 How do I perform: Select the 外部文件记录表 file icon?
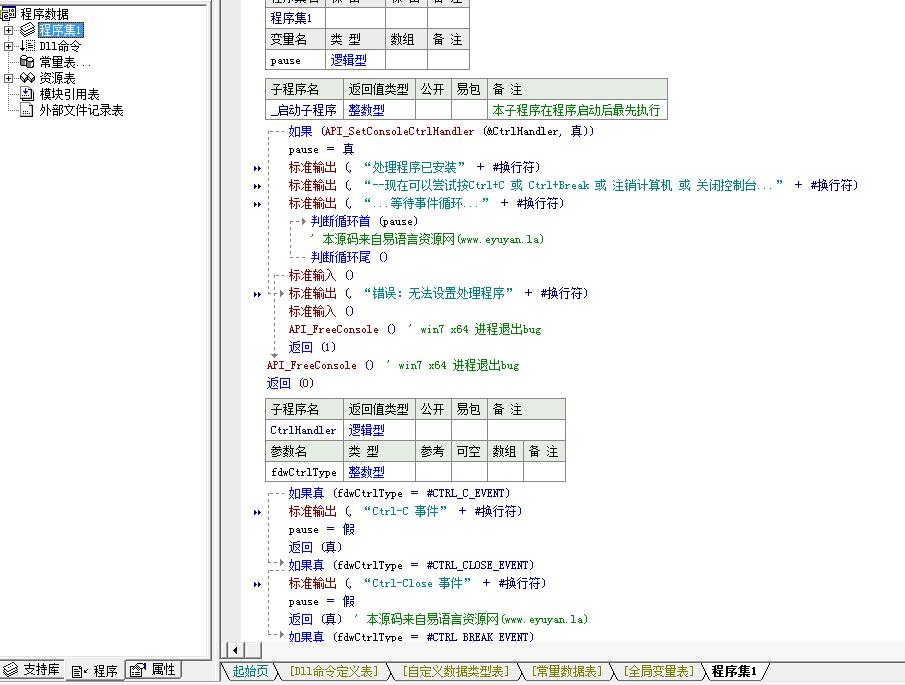28,110
